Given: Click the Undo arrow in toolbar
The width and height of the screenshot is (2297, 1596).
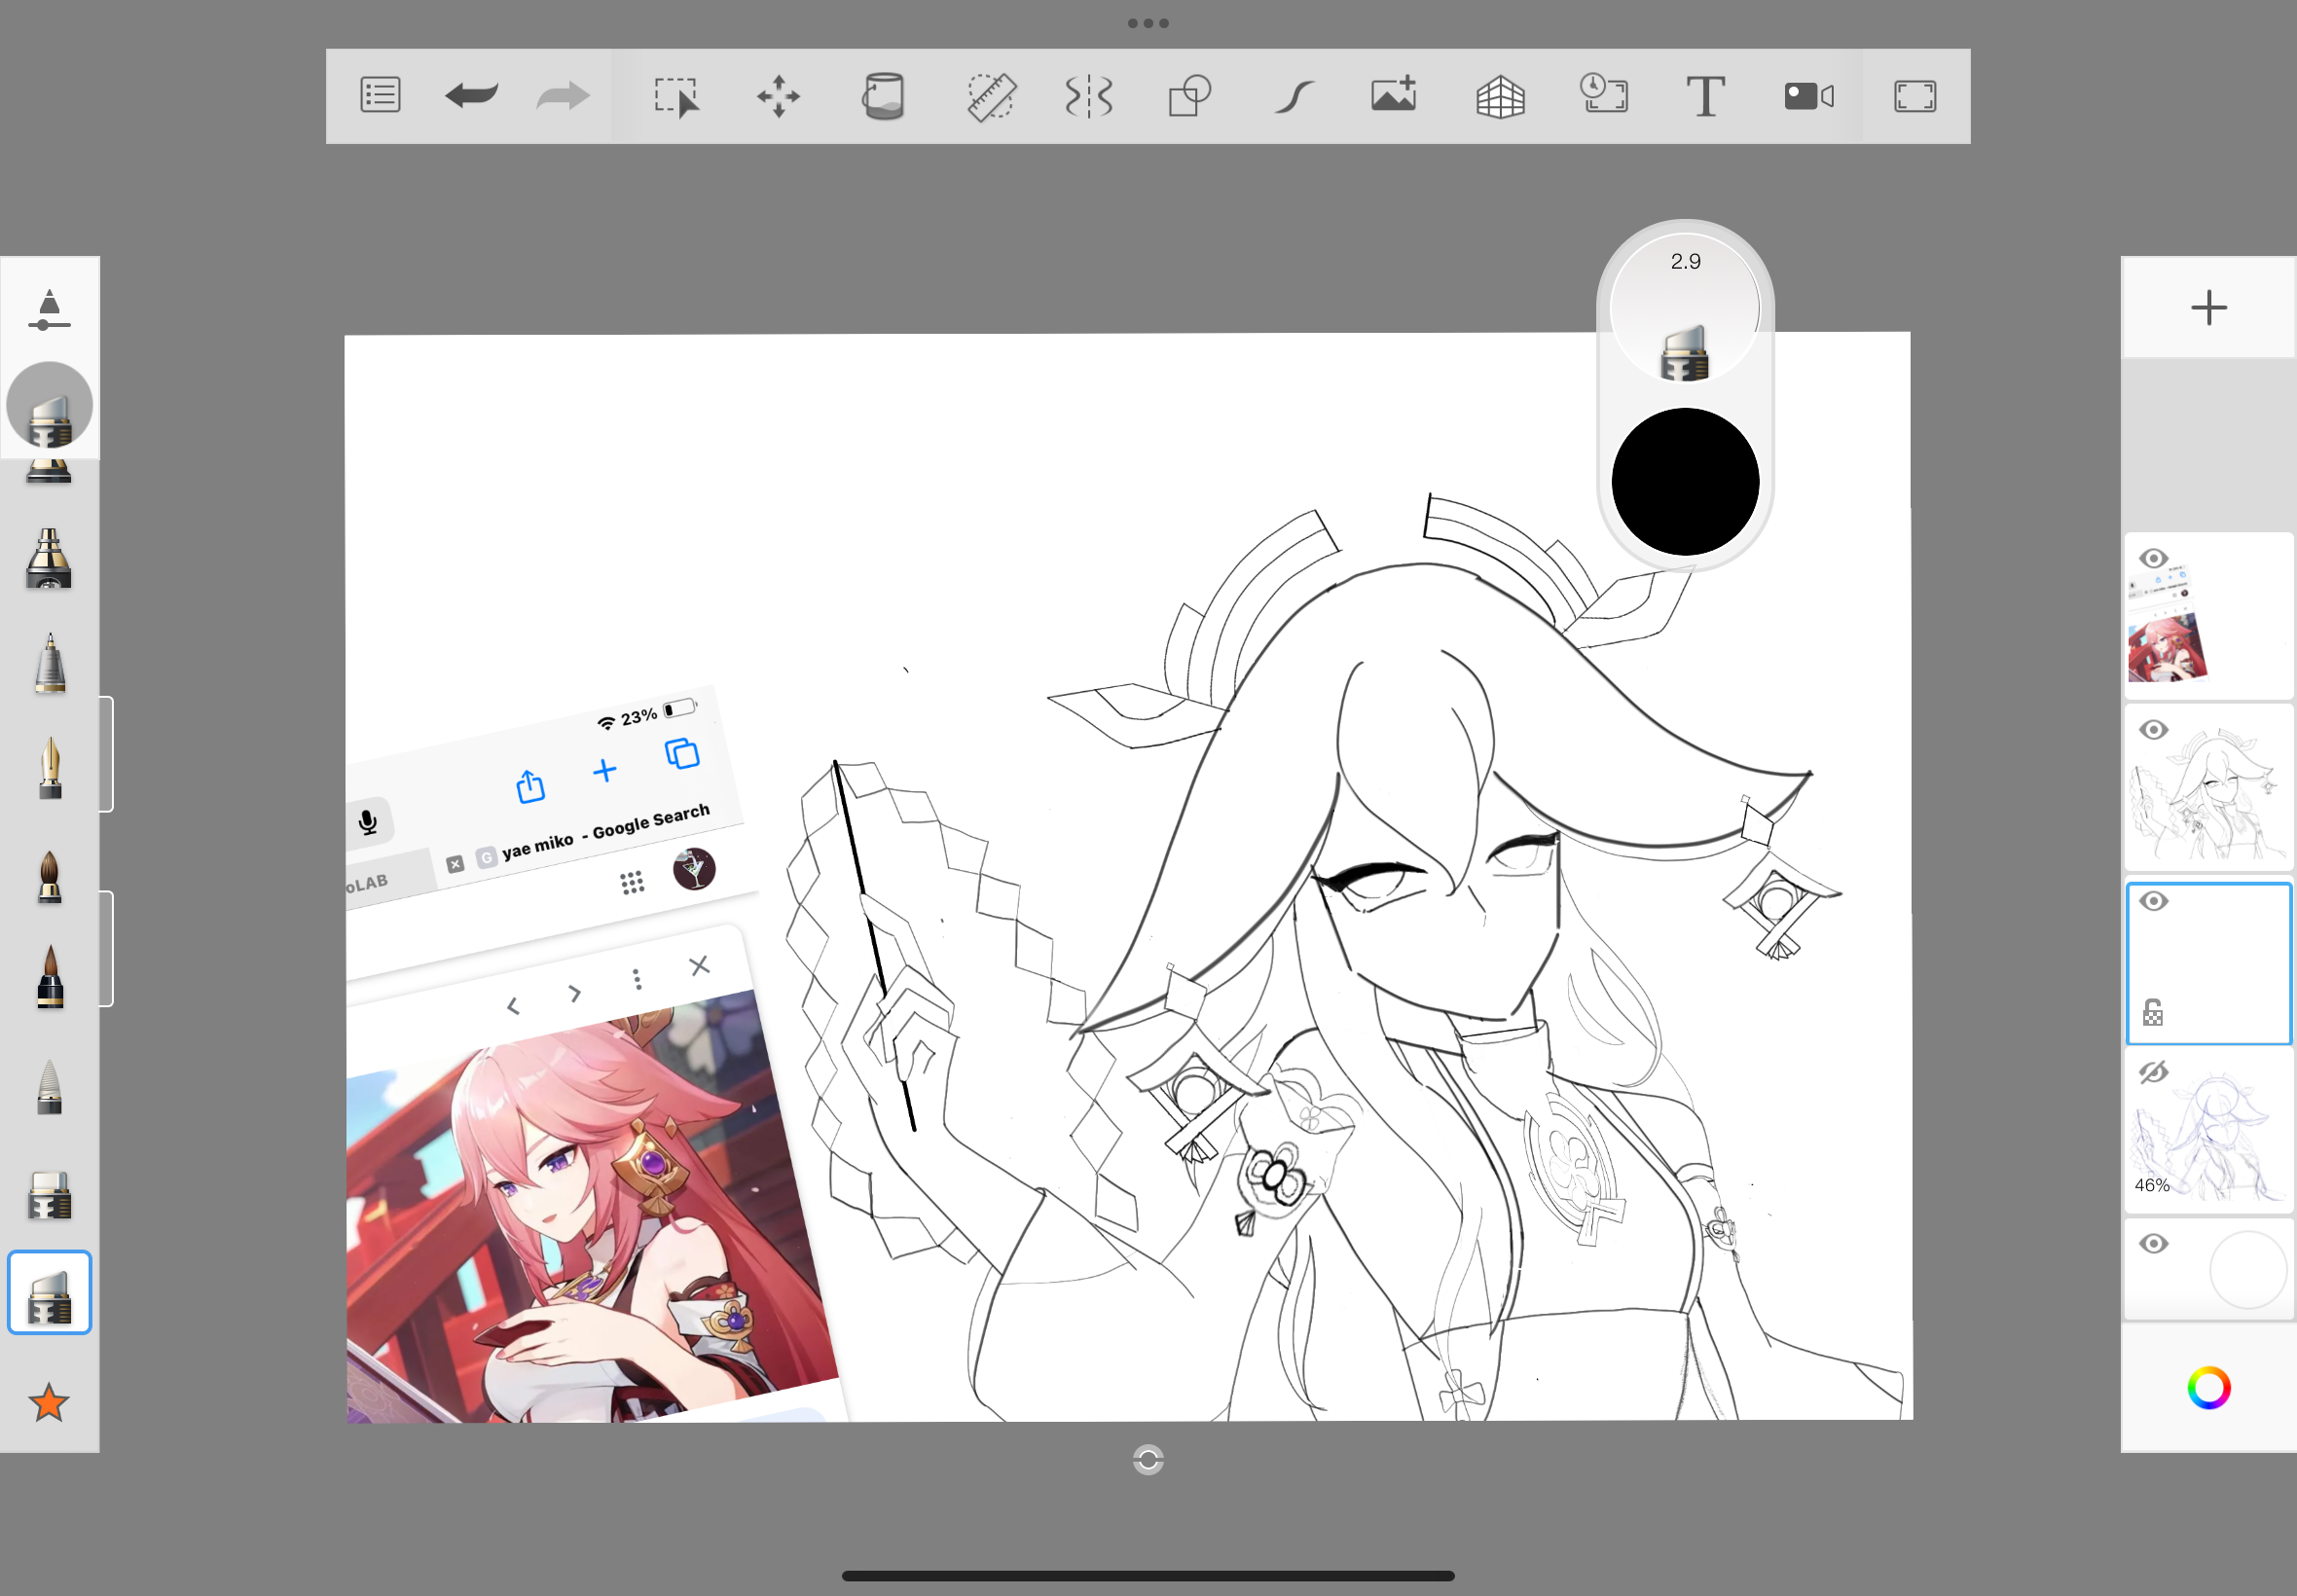Looking at the screenshot, I should [471, 96].
